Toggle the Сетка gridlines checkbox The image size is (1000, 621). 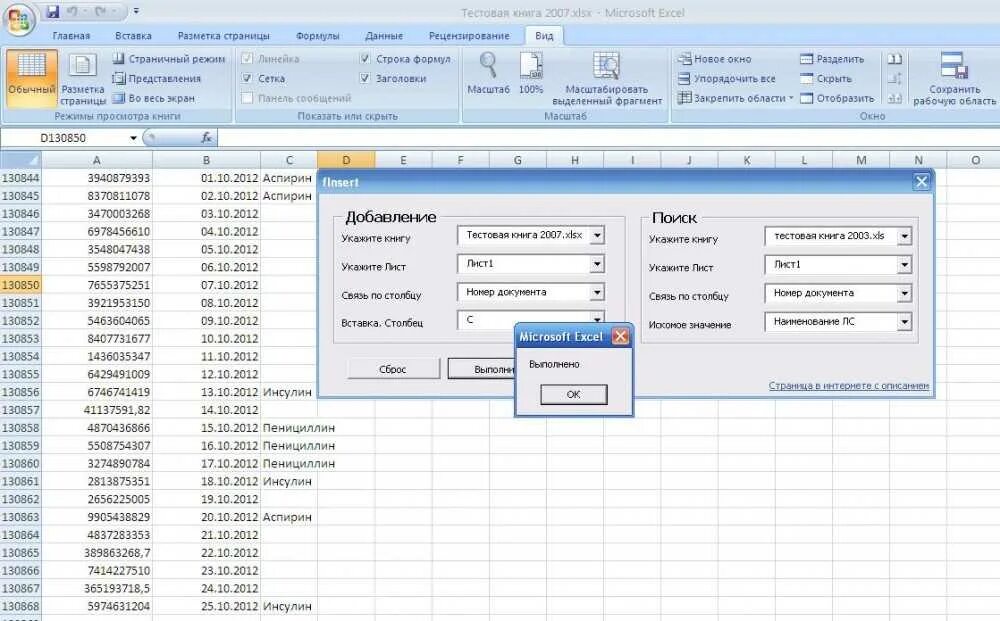[247, 78]
